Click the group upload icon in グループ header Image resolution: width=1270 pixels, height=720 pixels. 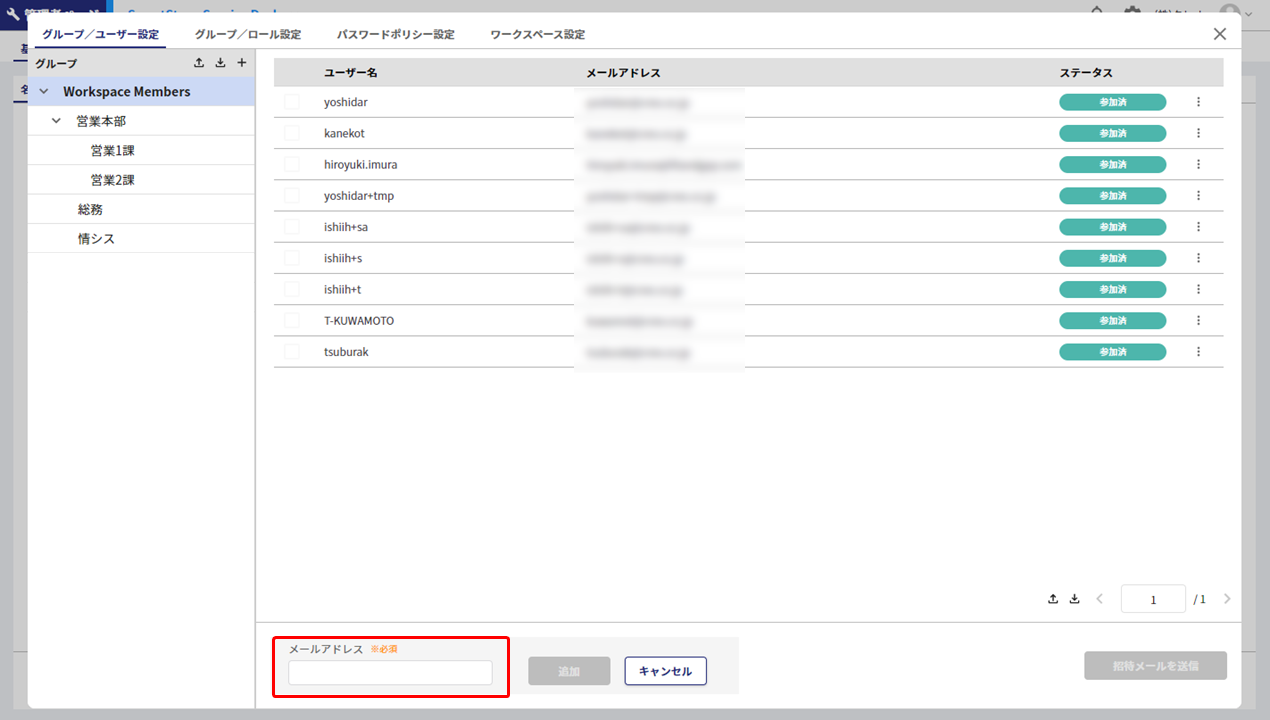[x=199, y=63]
